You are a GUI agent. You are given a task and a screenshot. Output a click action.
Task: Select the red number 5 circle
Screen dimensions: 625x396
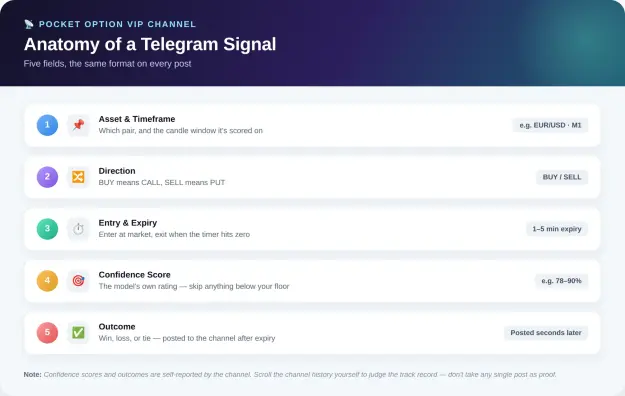pyautogui.click(x=47, y=333)
